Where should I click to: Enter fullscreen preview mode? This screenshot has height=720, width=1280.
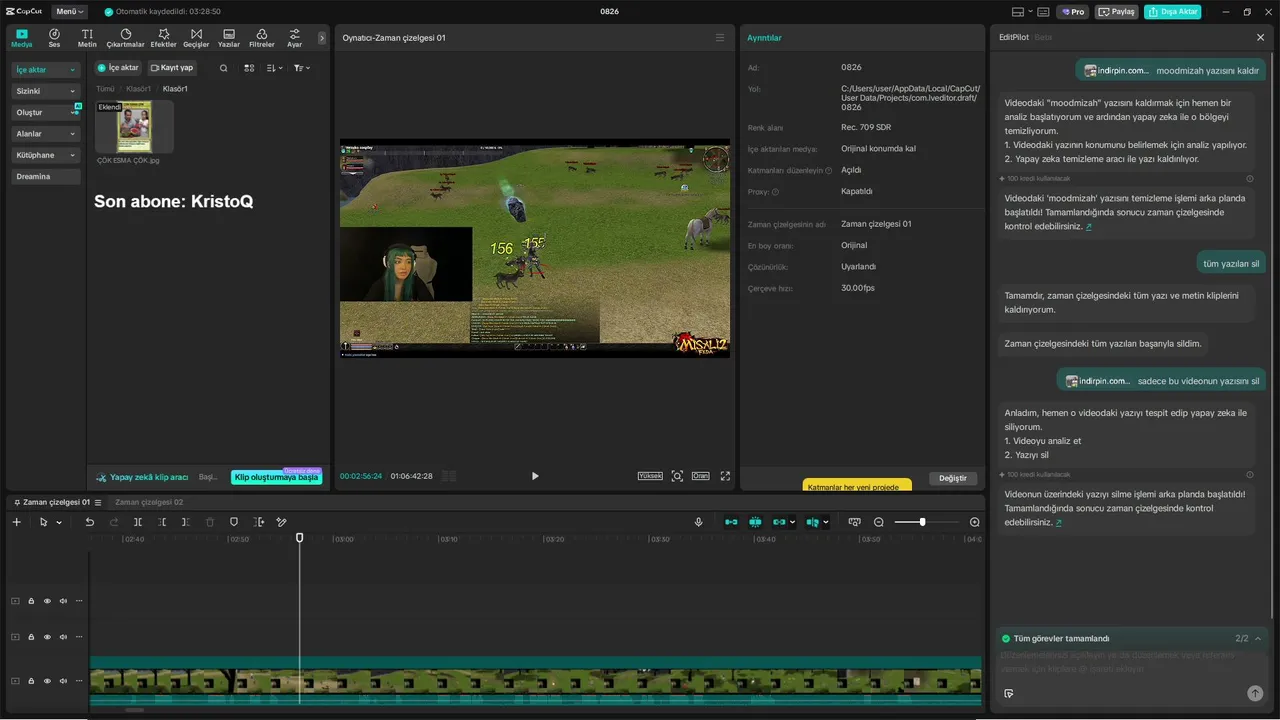pos(725,476)
